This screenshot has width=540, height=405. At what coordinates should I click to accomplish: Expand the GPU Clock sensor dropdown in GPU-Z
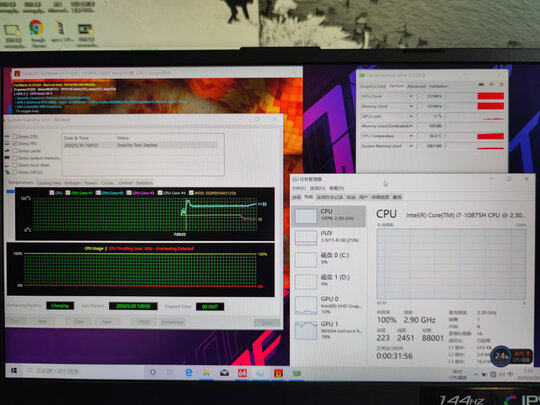click(x=411, y=96)
